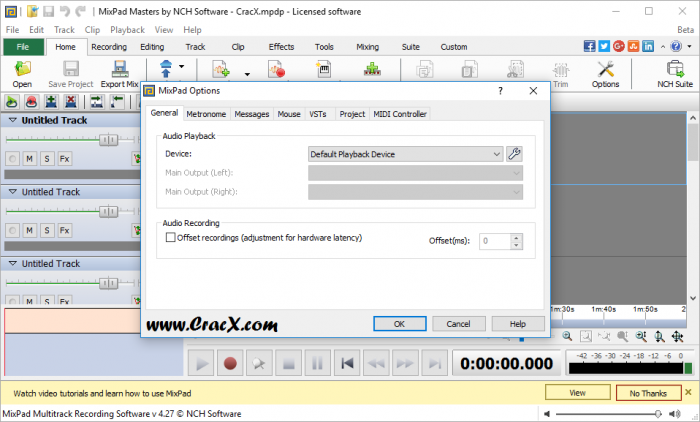Click the vertical scrollbar down arrow

(693, 298)
